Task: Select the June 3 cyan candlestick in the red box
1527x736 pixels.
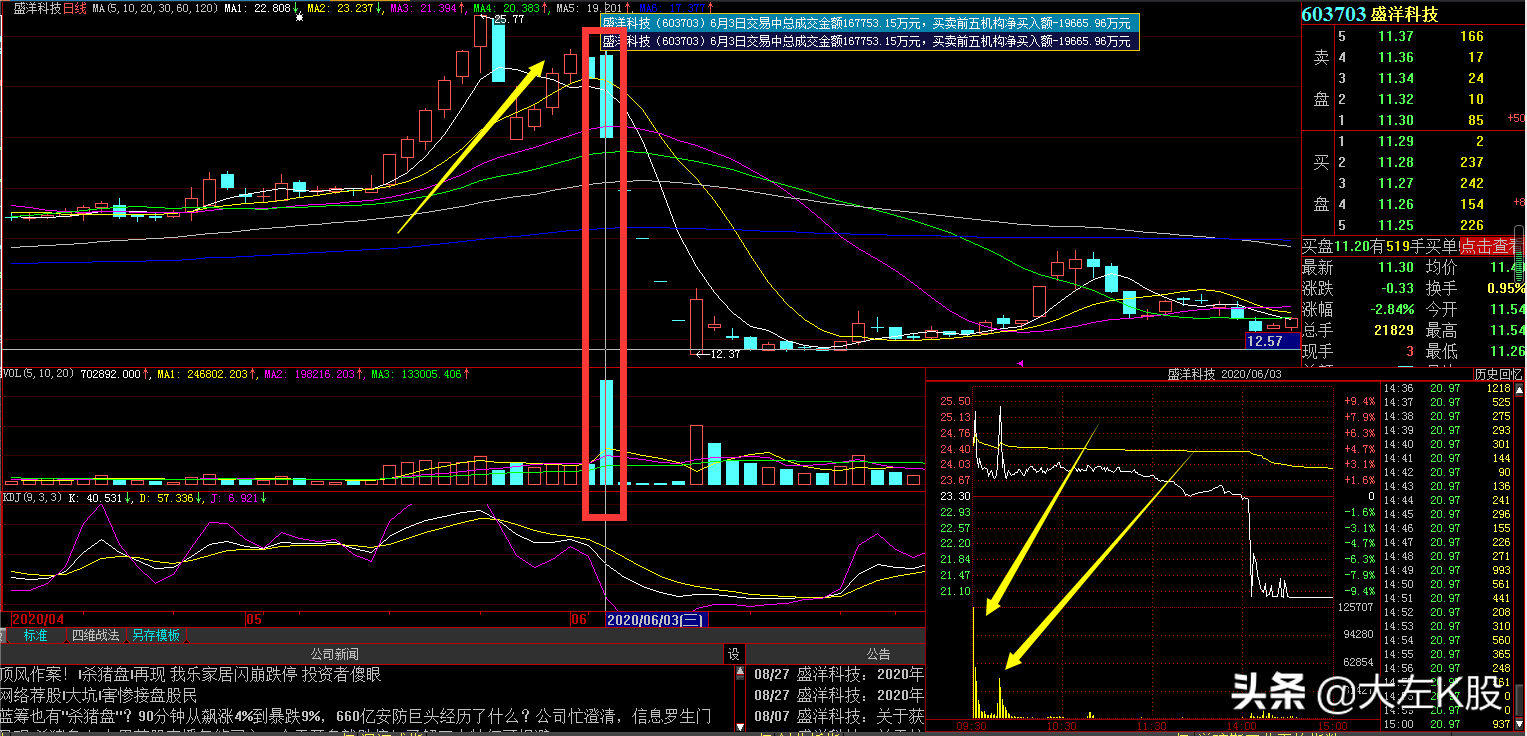Action: [606, 96]
